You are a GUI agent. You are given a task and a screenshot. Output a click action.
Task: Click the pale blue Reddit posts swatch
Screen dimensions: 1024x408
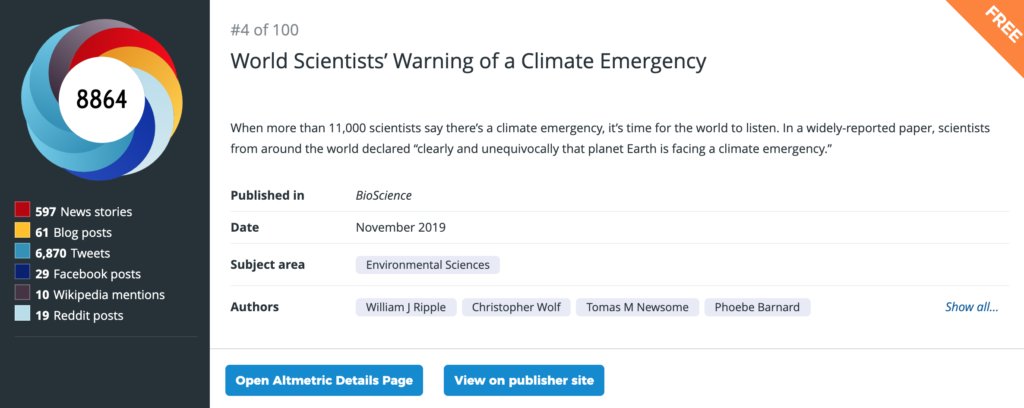click(22, 315)
